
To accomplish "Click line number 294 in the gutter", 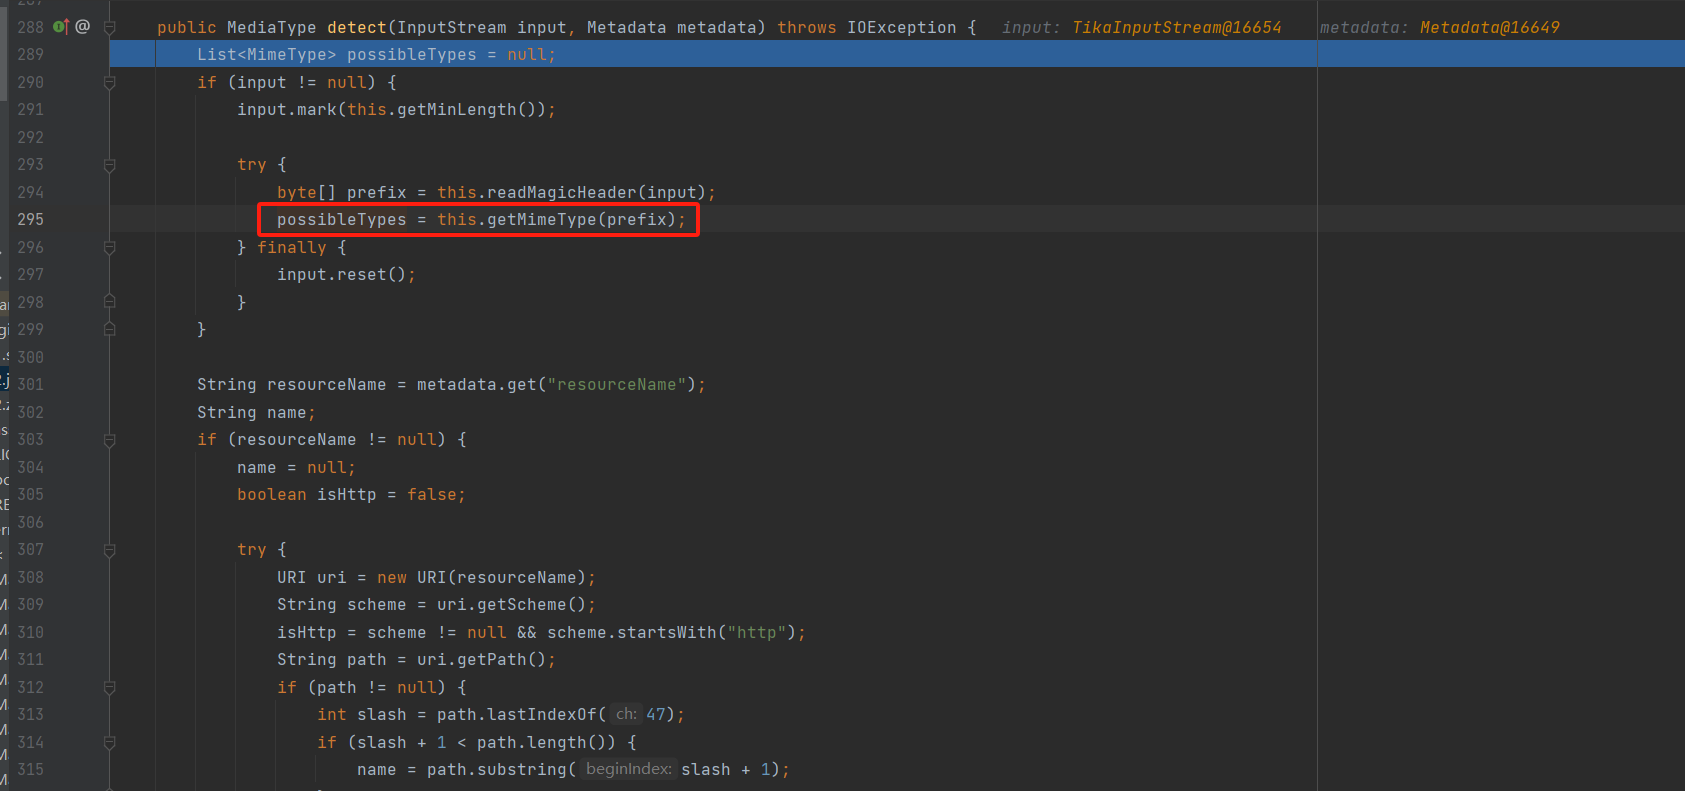I will tap(30, 192).
